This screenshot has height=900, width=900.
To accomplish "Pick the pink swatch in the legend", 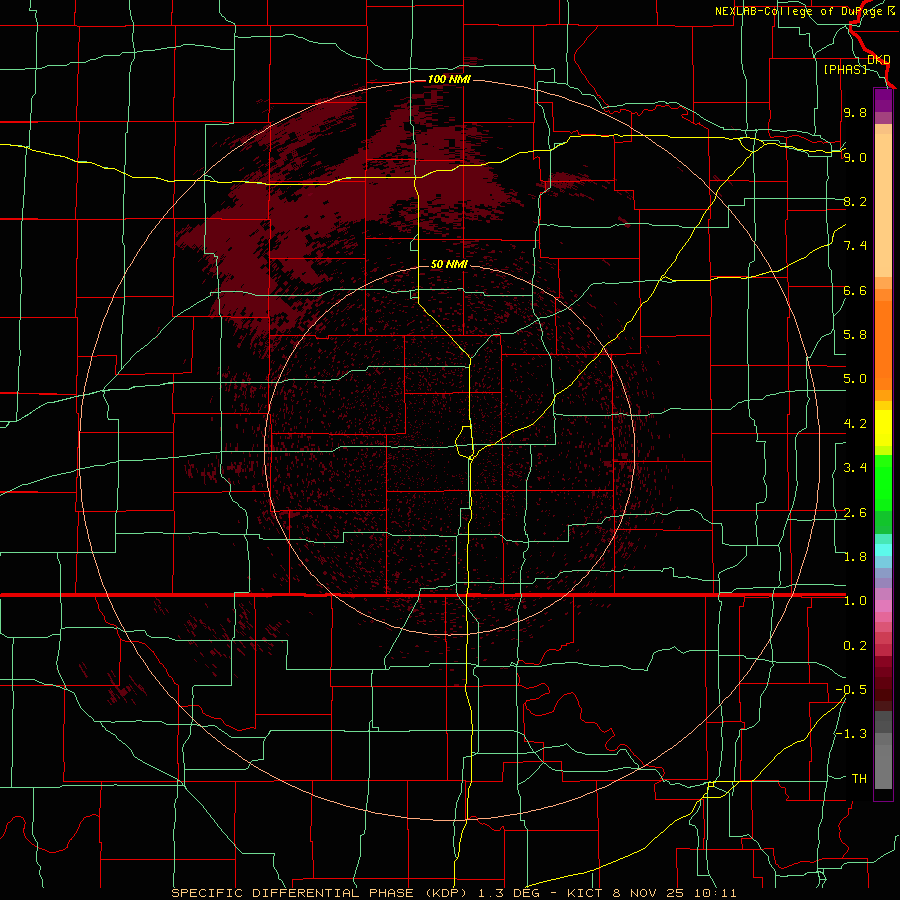I will pyautogui.click(x=883, y=606).
